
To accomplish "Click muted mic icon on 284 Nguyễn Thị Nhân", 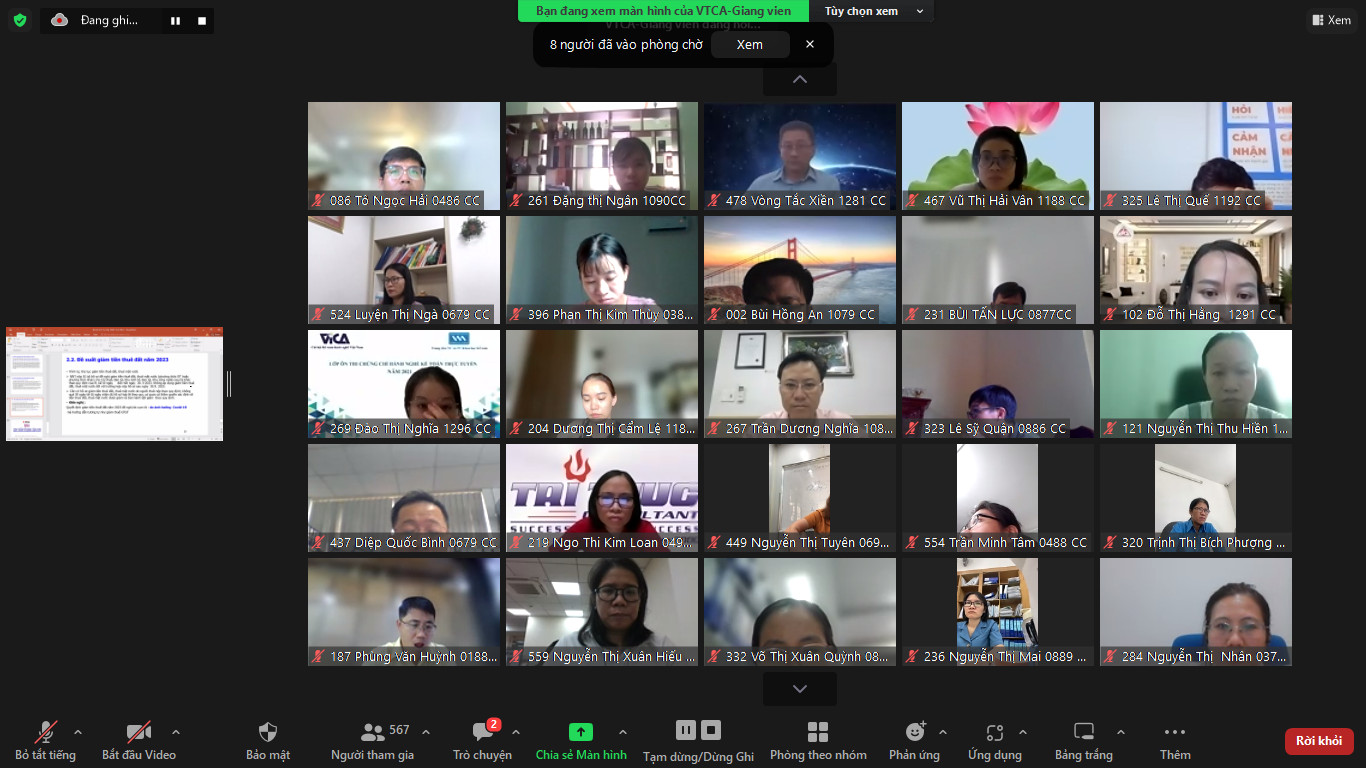I will point(1111,657).
